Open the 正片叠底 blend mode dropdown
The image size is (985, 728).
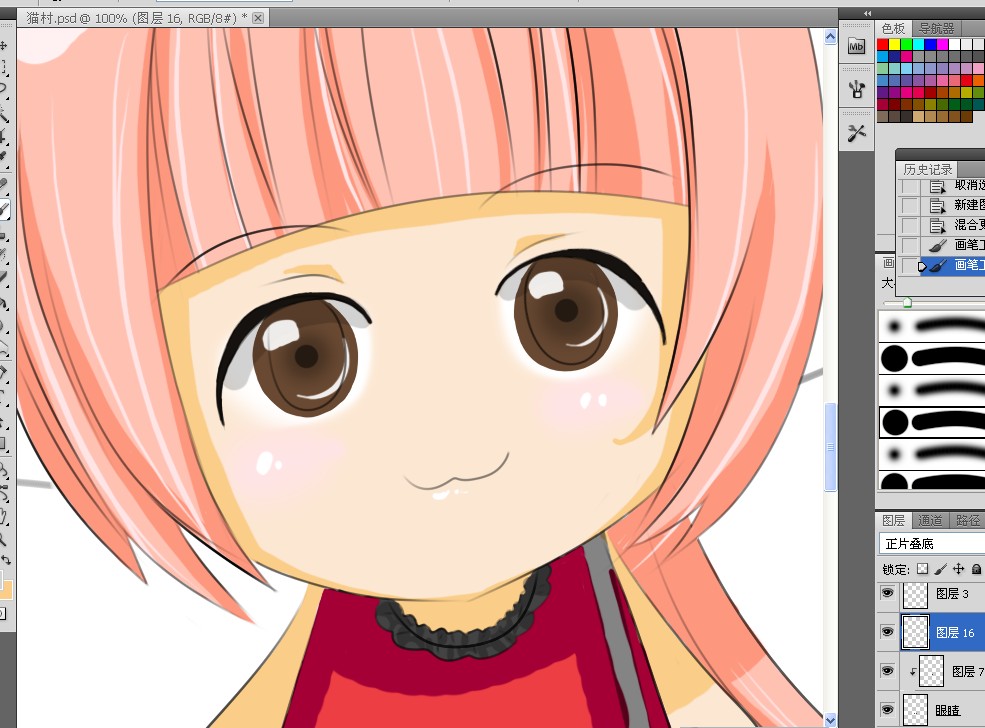click(932, 543)
